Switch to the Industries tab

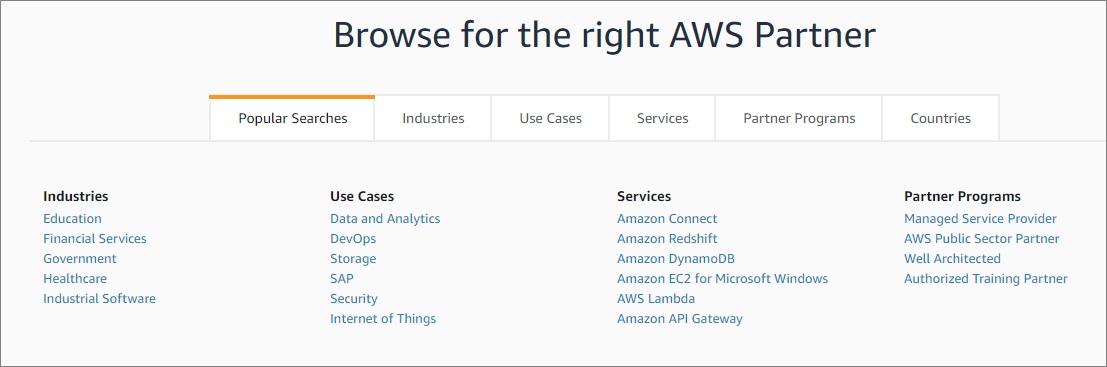(433, 119)
